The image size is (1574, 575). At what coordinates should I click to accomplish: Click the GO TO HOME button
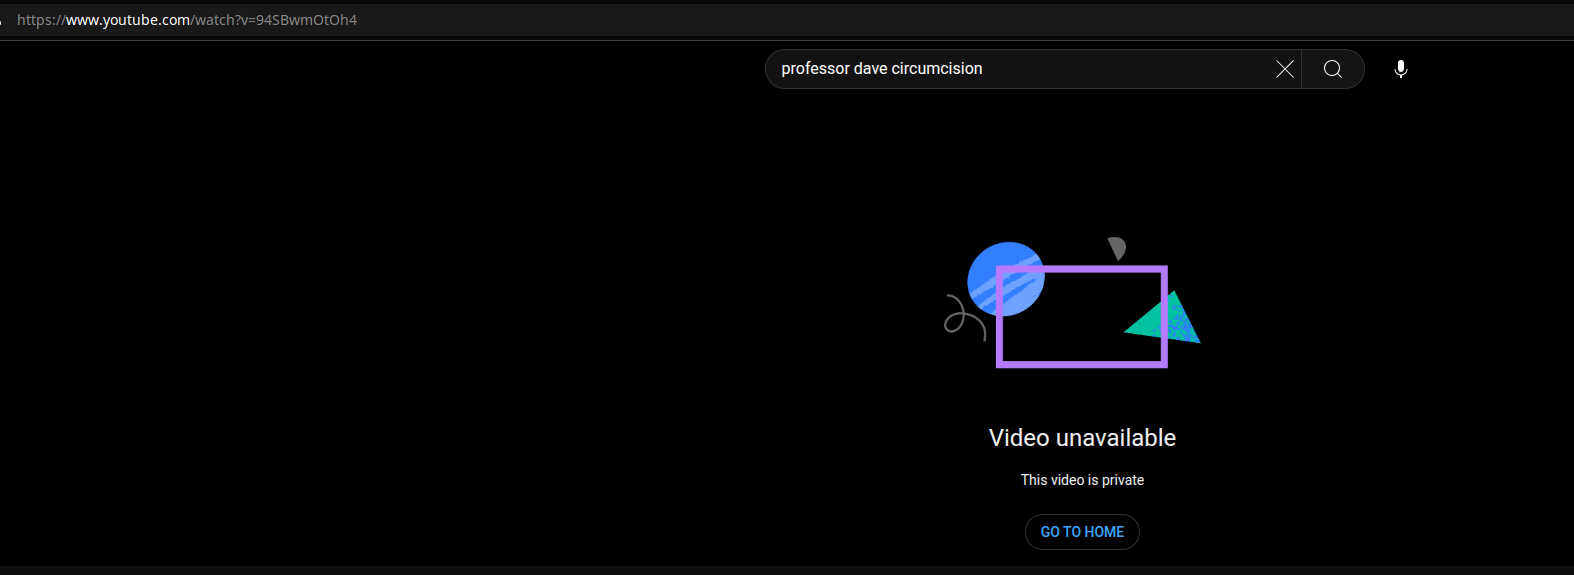[x=1082, y=532]
